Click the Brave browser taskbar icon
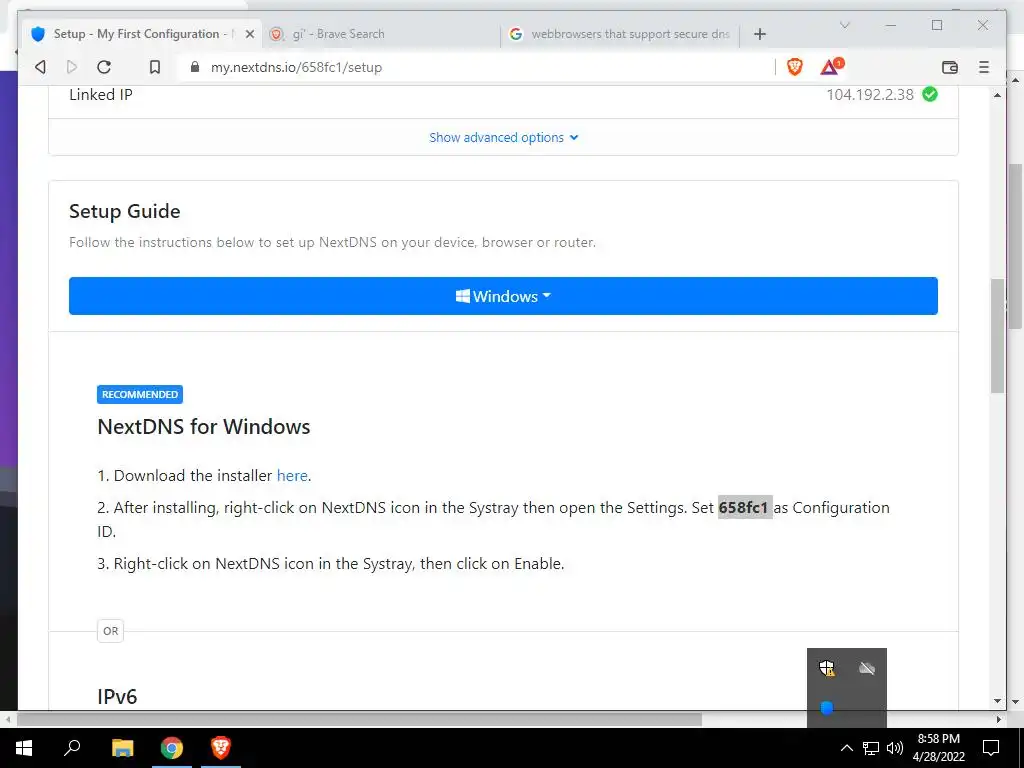The width and height of the screenshot is (1024, 768). click(x=221, y=748)
